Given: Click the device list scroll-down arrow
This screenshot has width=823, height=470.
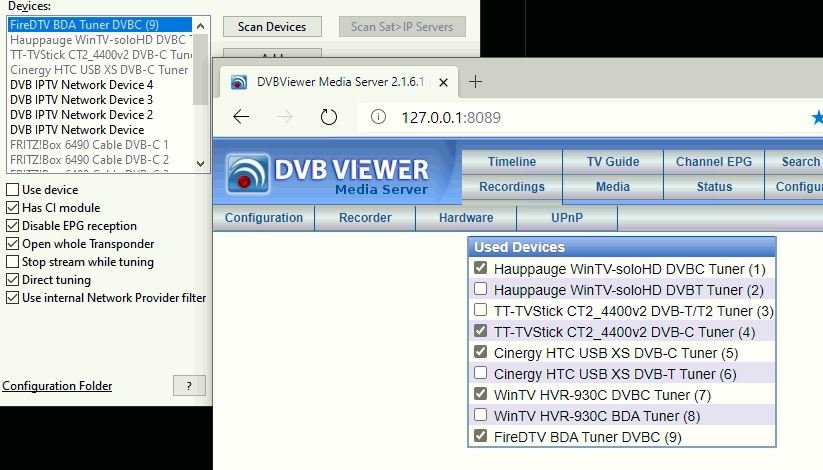Looking at the screenshot, I should pos(201,163).
